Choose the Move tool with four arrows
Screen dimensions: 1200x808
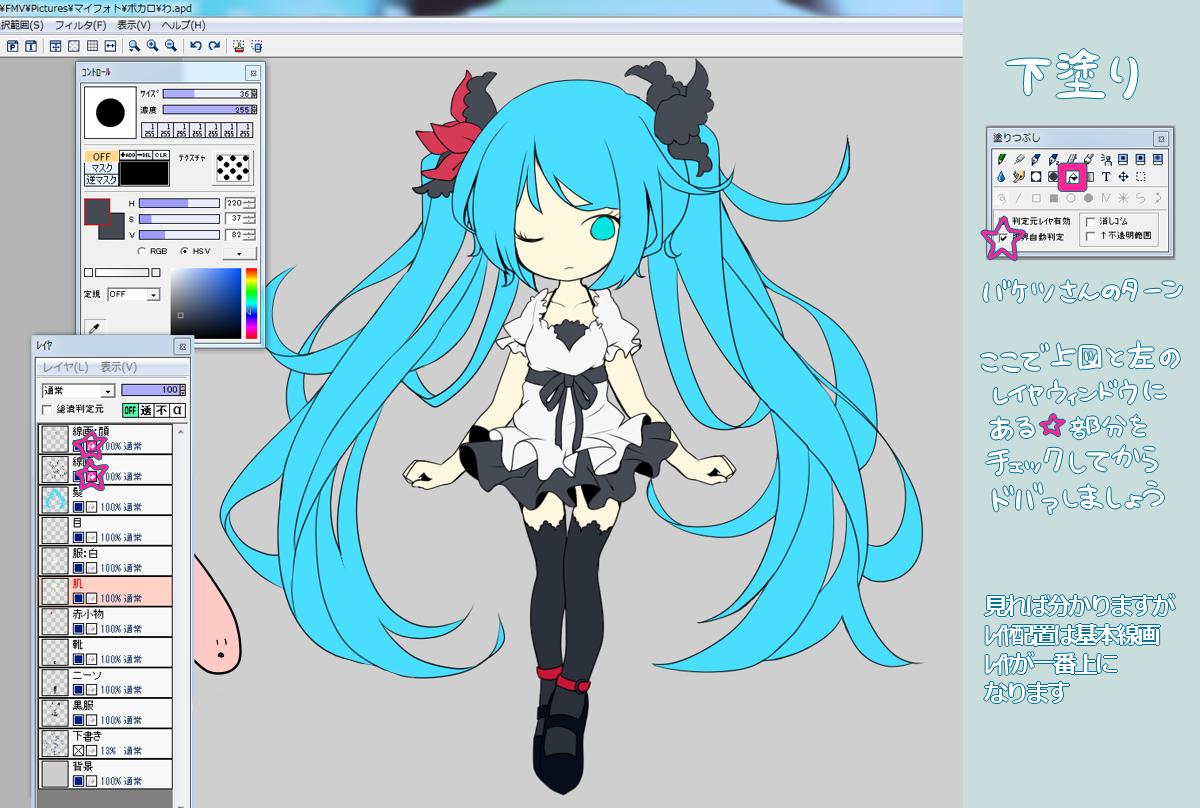click(1123, 177)
